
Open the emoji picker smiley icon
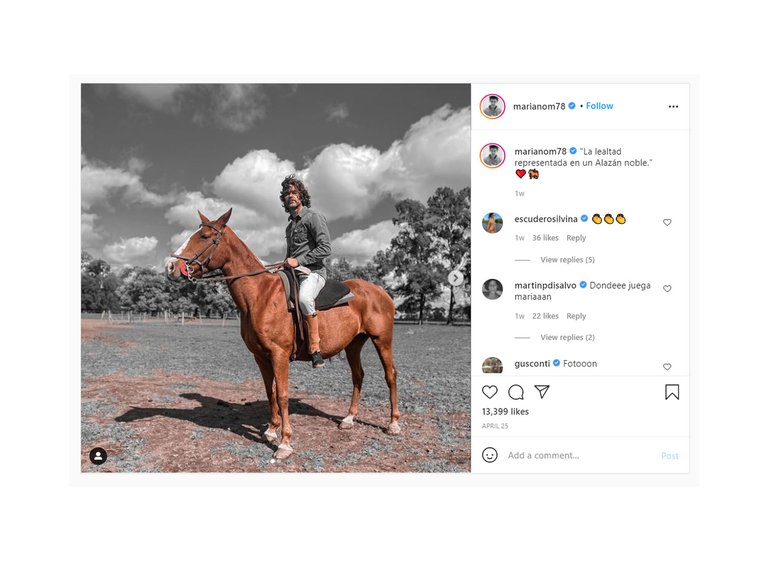490,455
